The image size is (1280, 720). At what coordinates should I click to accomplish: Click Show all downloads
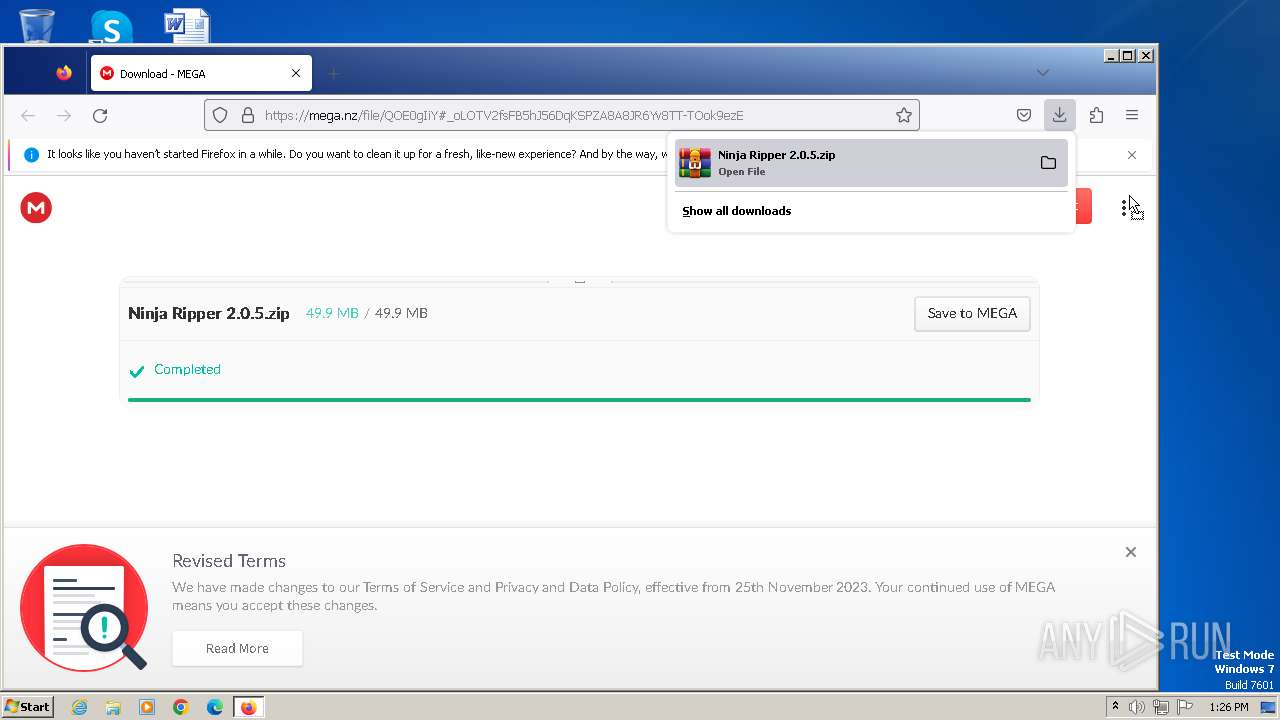[x=737, y=211]
